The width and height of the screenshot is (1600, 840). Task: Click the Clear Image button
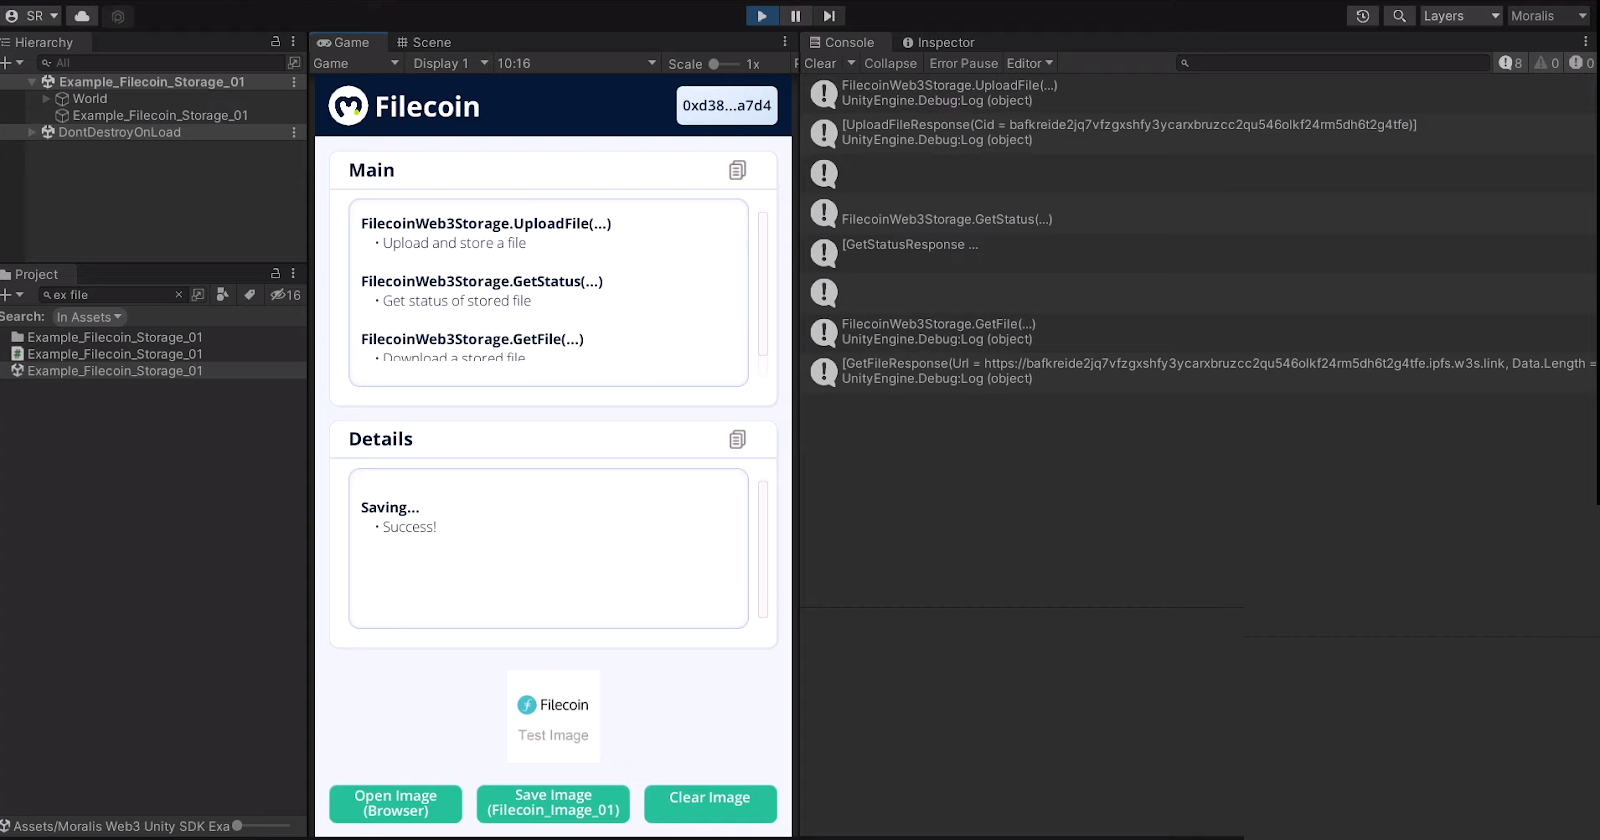(710, 804)
